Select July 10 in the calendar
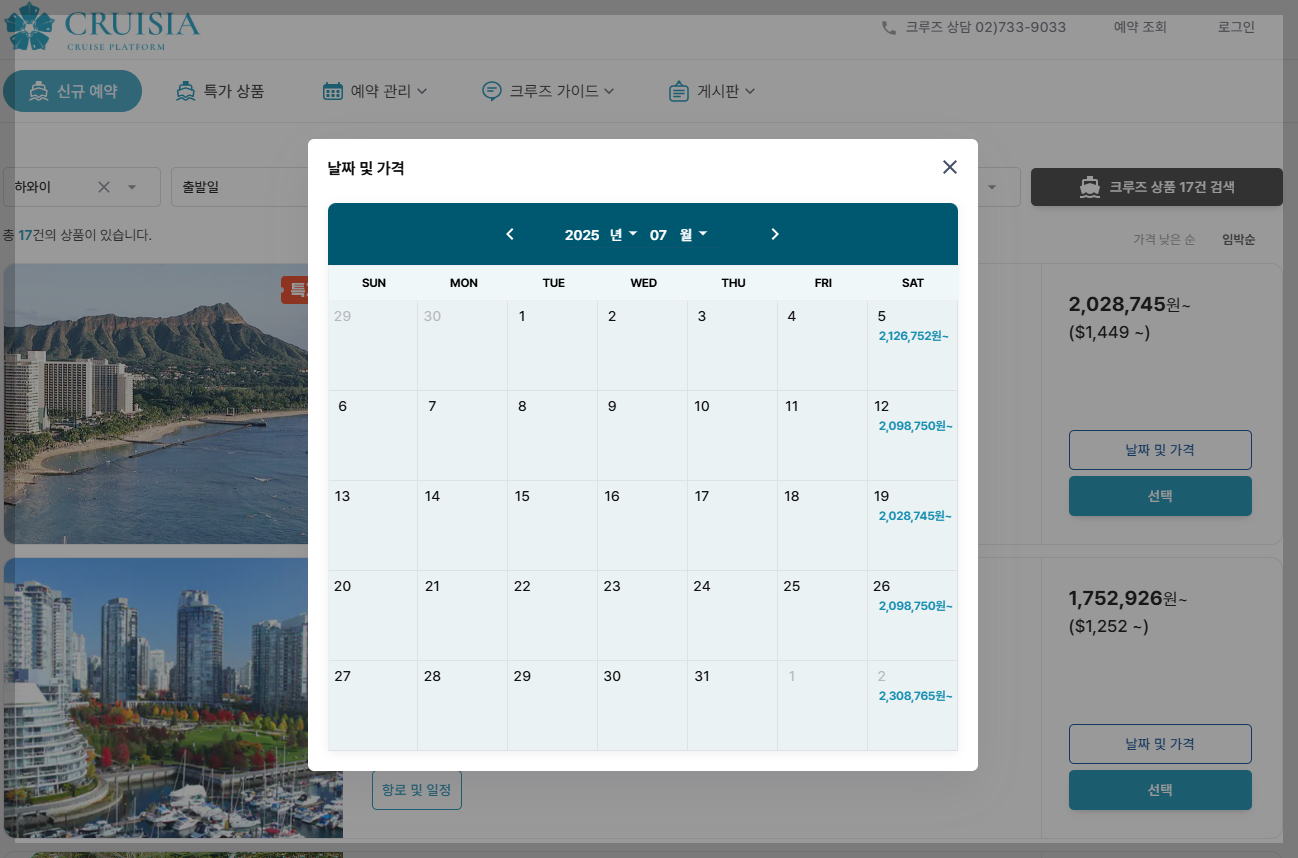The image size is (1298, 858). coord(733,435)
